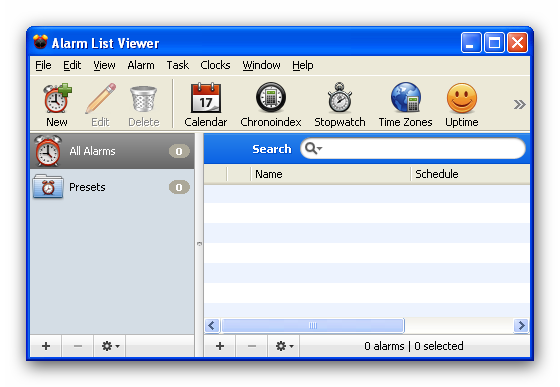
Task: Open alarm list gear actions dropdown
Action: (284, 346)
